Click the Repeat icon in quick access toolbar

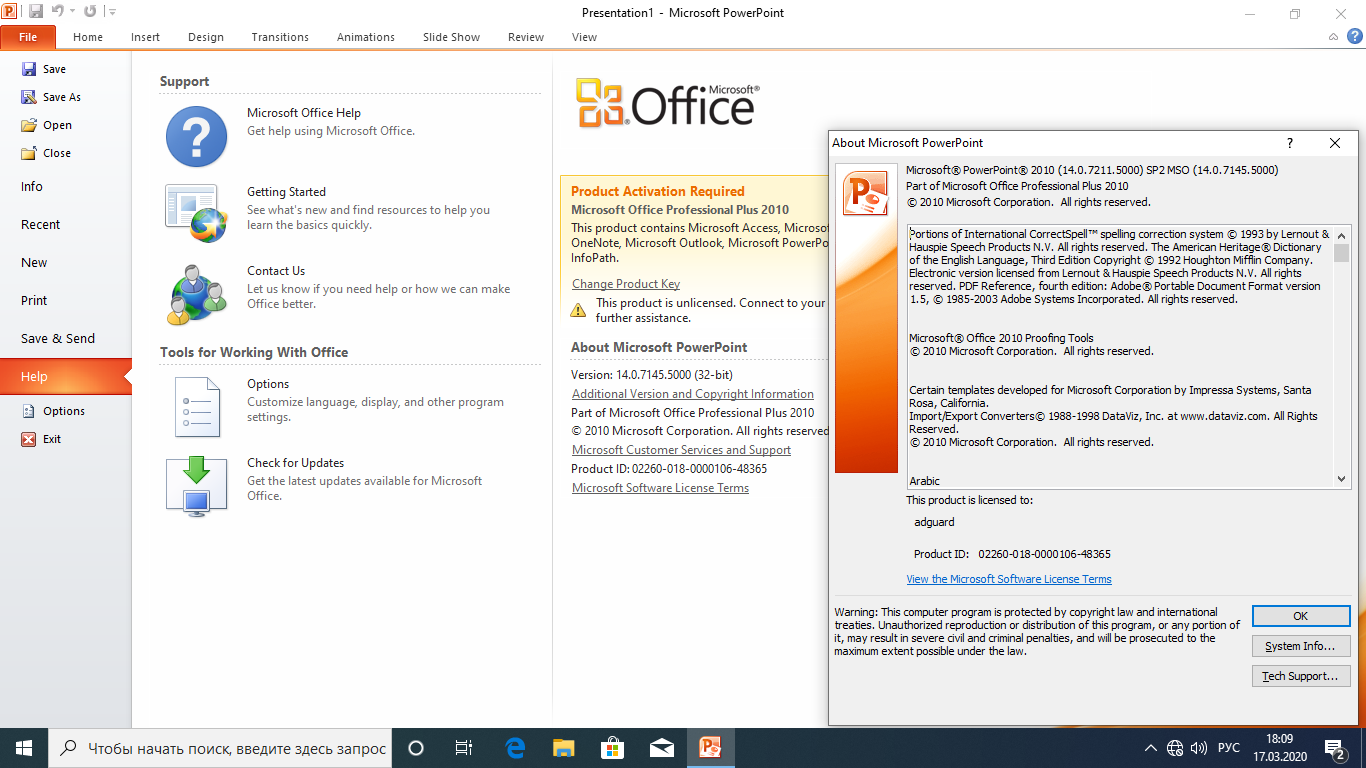[x=90, y=12]
